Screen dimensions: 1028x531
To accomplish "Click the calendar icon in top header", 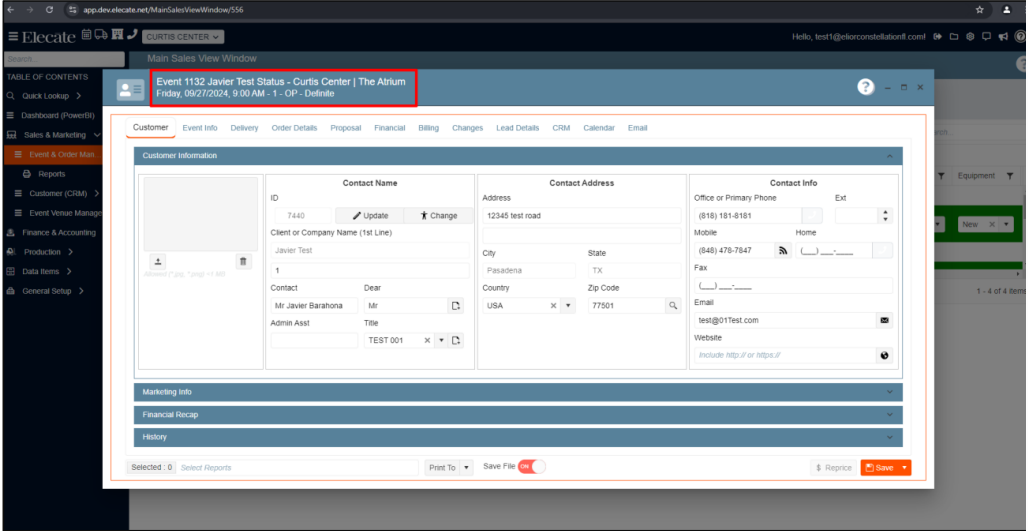I will pos(87,35).
